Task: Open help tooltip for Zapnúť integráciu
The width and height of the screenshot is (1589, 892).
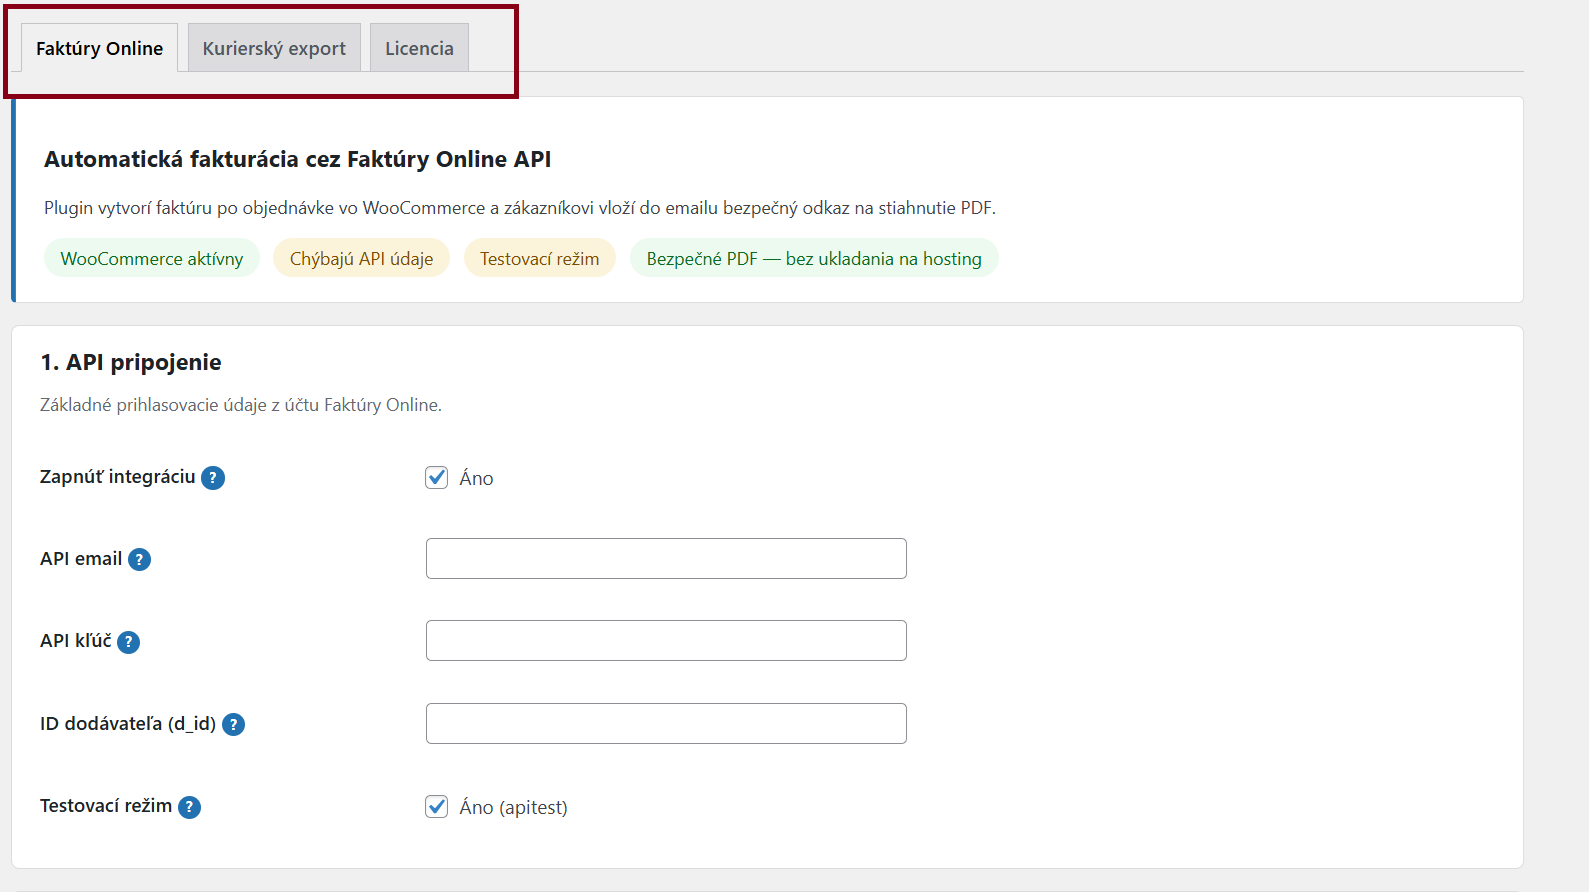Action: pyautogui.click(x=213, y=478)
